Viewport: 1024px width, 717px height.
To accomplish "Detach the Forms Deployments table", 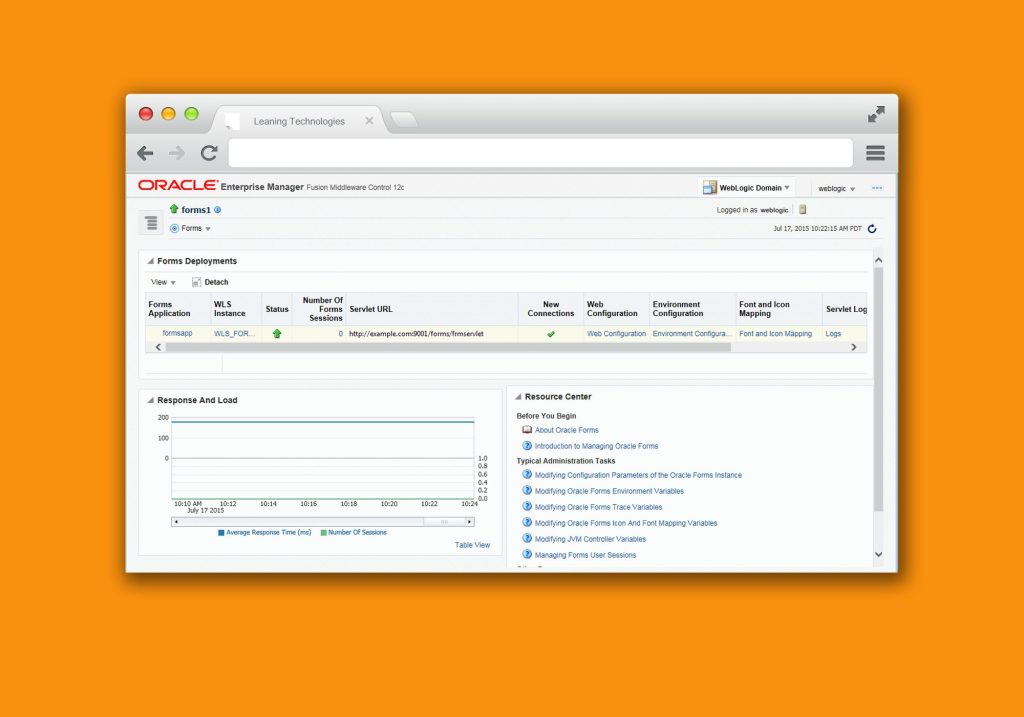I will [x=210, y=281].
